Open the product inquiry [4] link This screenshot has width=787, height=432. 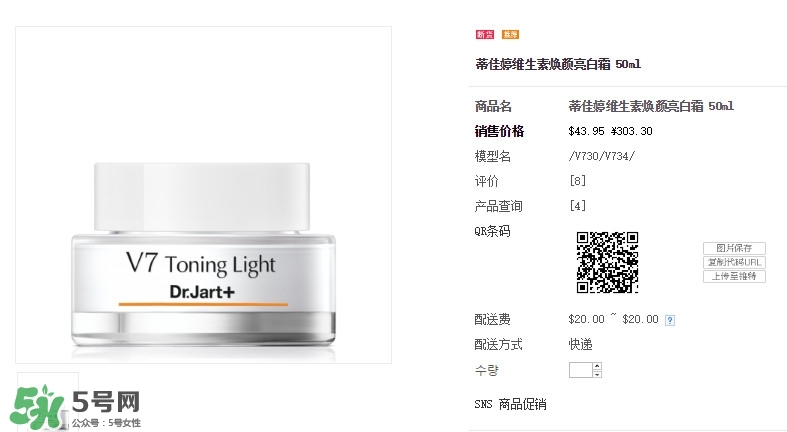[x=578, y=206]
